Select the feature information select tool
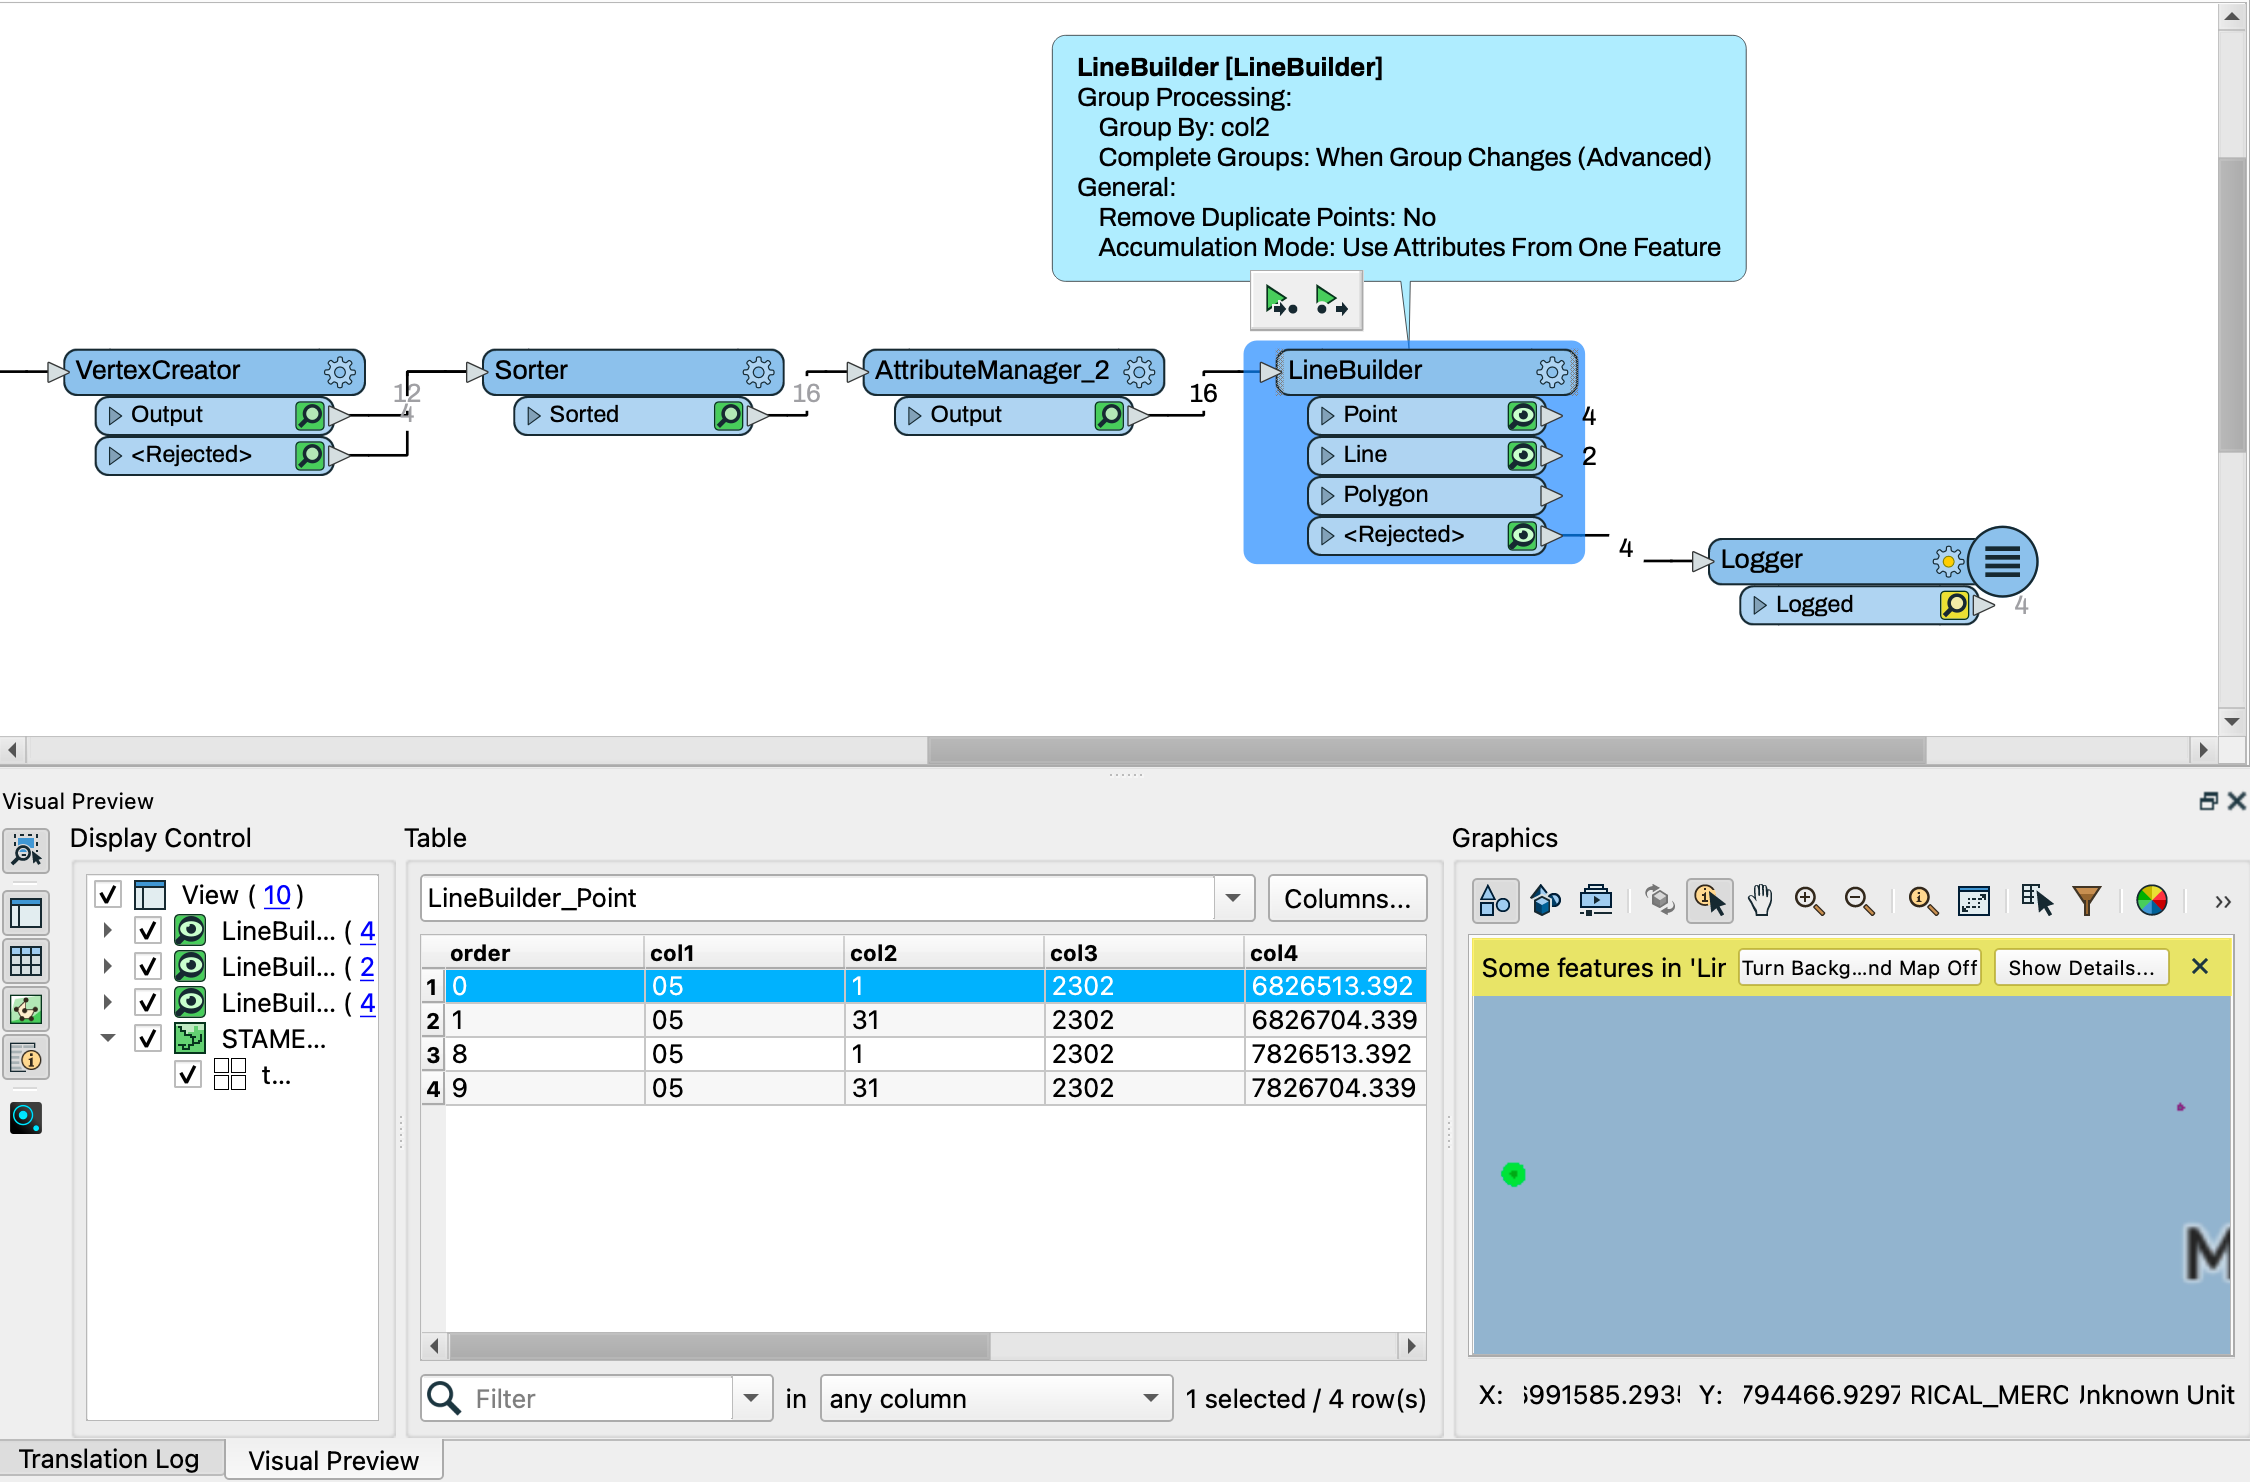 tap(1710, 901)
